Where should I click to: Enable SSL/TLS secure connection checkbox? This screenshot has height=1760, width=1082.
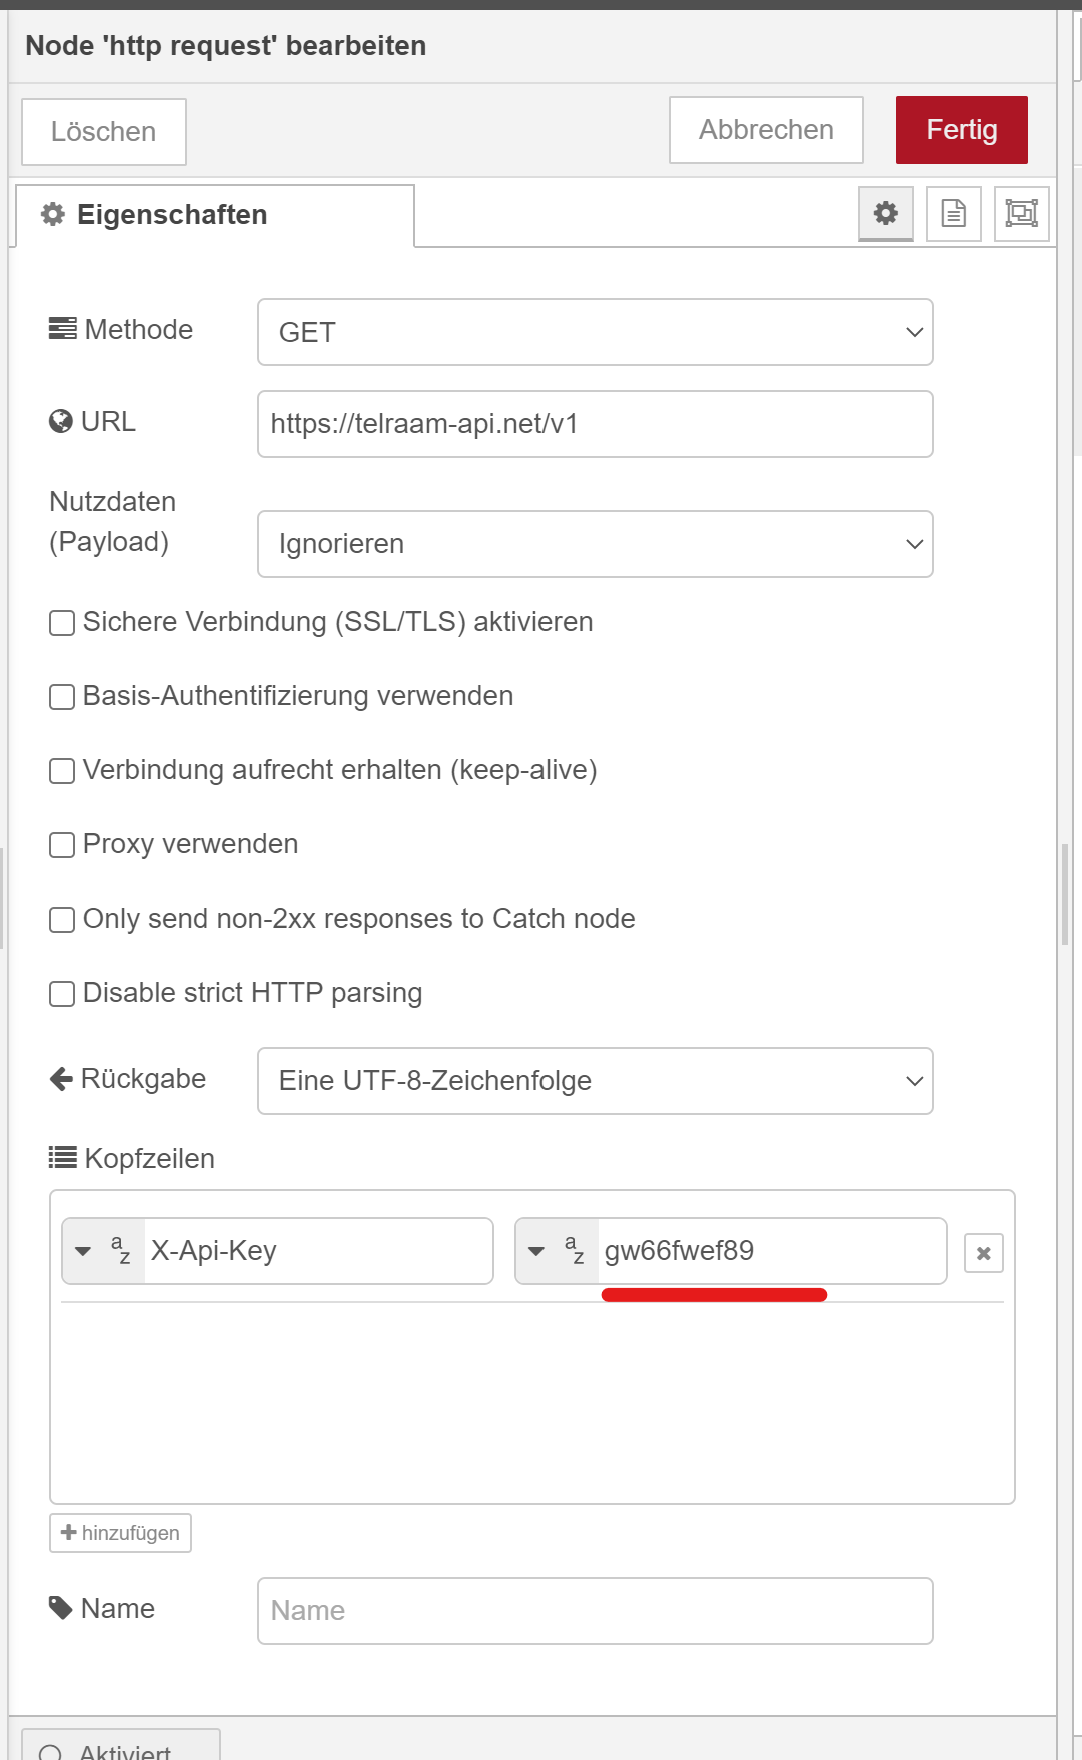(62, 623)
